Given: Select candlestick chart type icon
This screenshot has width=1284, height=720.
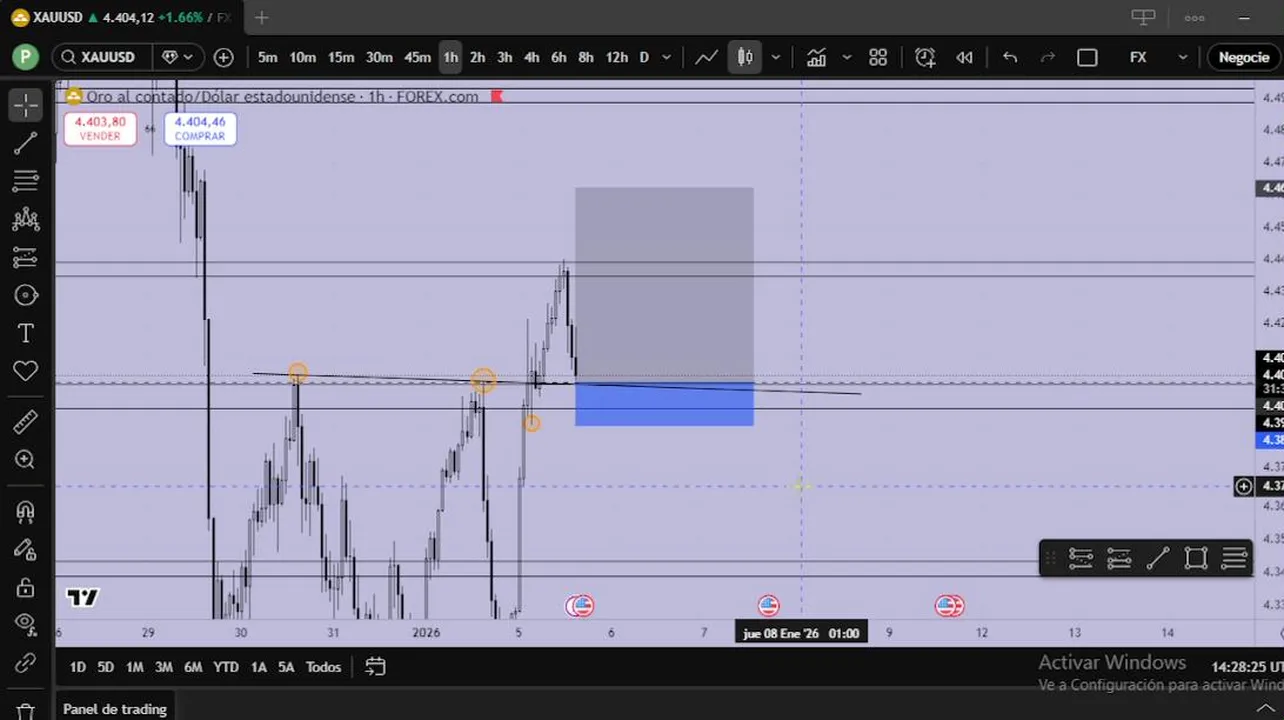Looking at the screenshot, I should point(745,57).
